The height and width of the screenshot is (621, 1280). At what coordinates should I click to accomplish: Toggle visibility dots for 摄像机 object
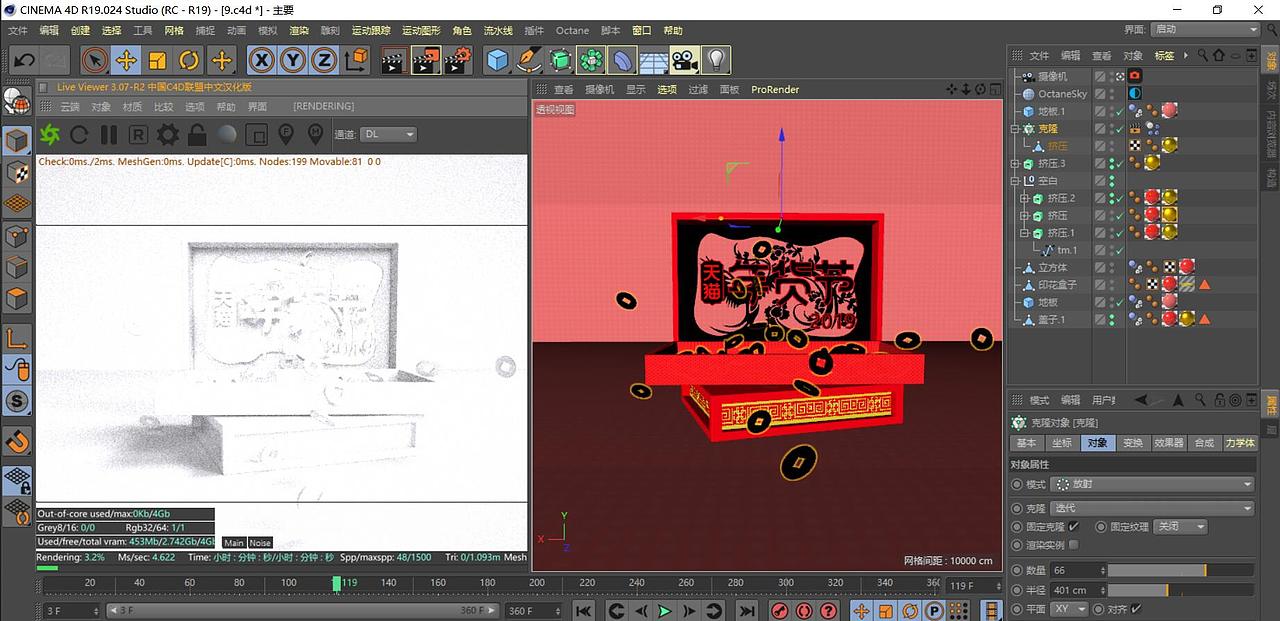1111,76
